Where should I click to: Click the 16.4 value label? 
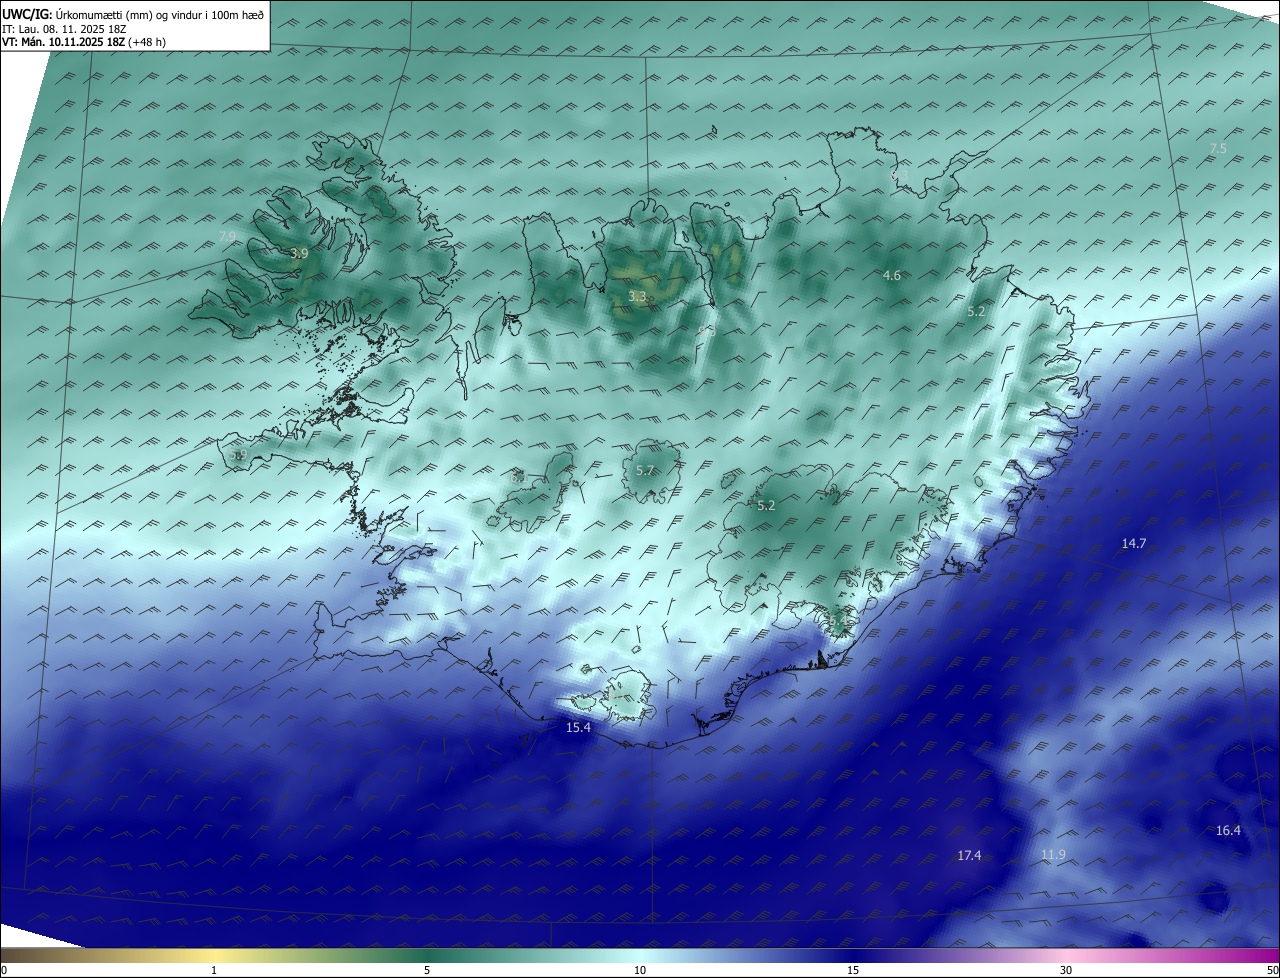pos(1228,830)
